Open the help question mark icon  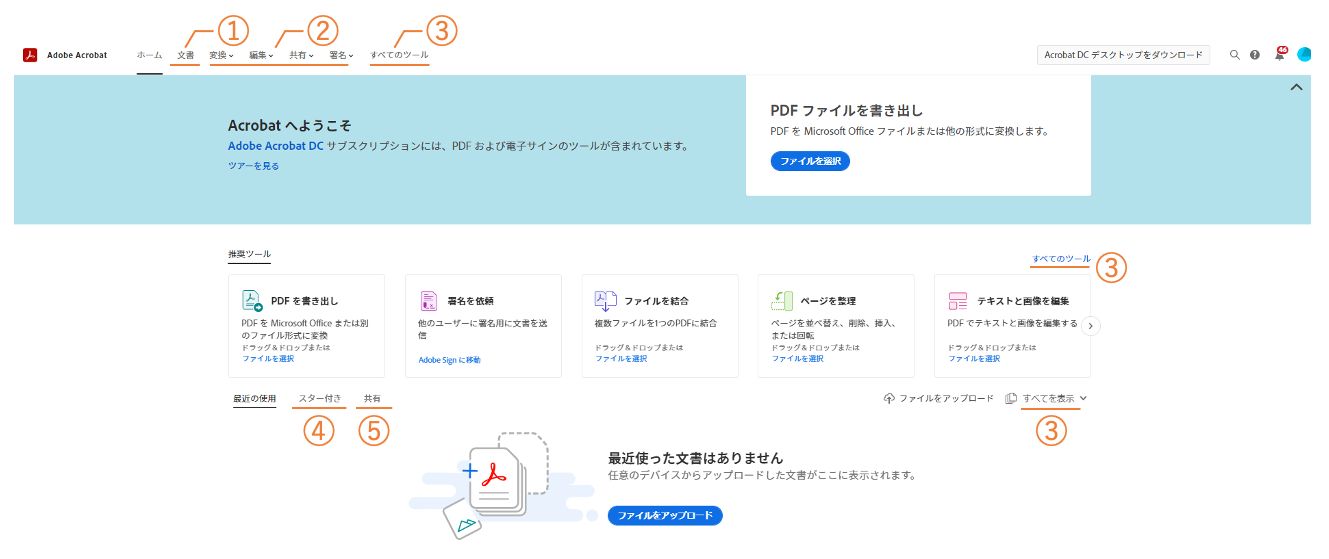(x=1255, y=55)
